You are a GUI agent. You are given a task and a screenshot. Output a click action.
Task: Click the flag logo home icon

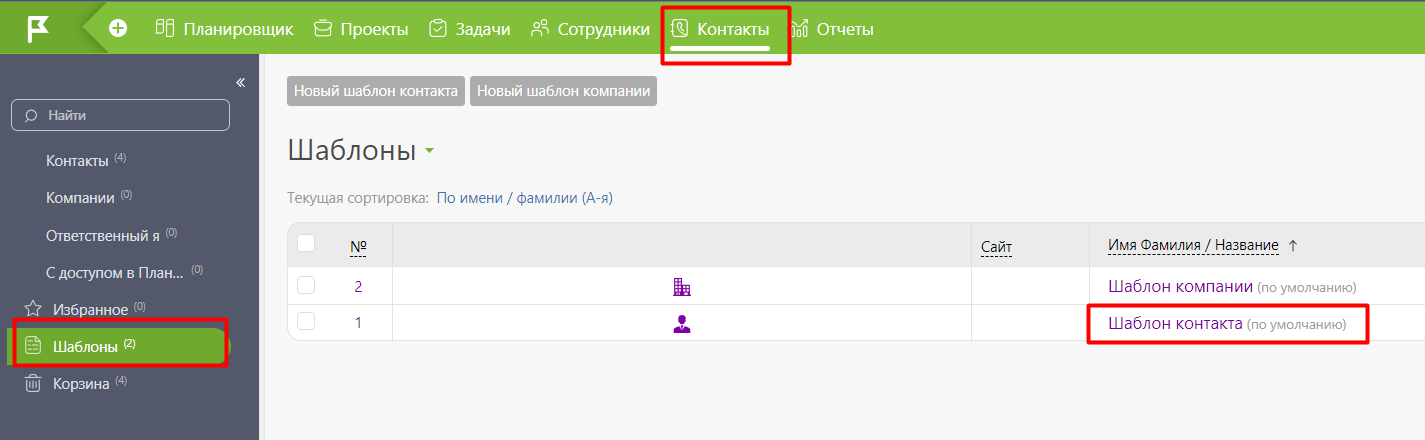38,28
